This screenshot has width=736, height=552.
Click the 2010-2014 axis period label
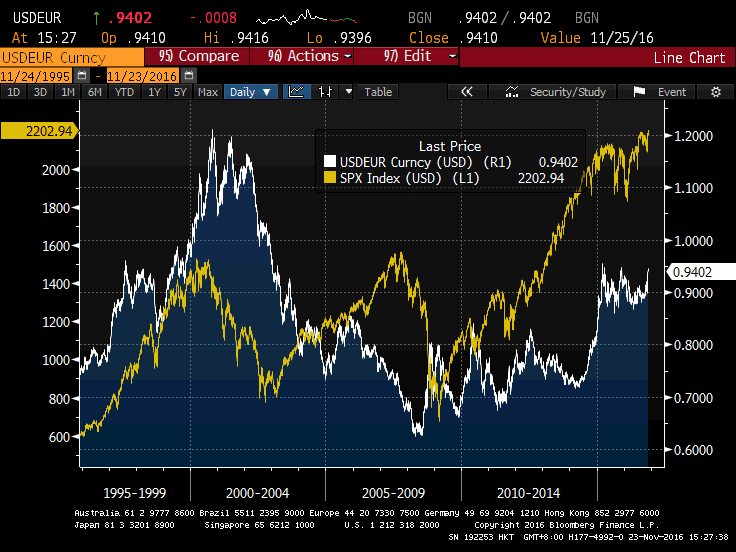point(529,493)
